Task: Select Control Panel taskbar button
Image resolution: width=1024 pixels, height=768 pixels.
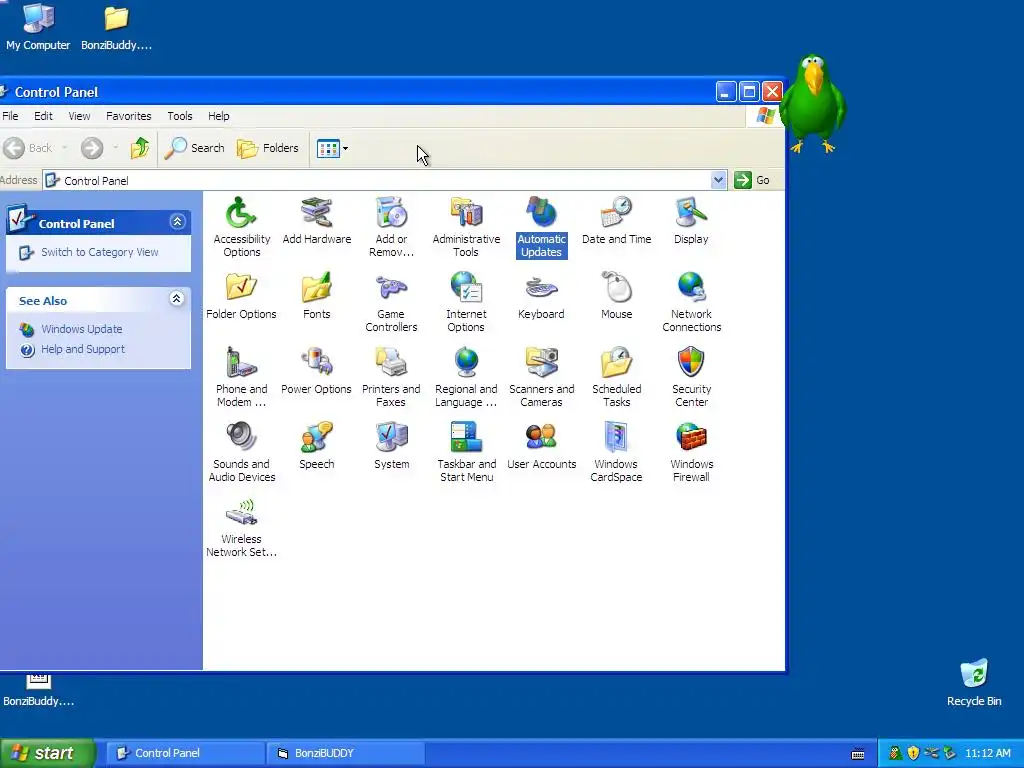Action: [x=185, y=753]
